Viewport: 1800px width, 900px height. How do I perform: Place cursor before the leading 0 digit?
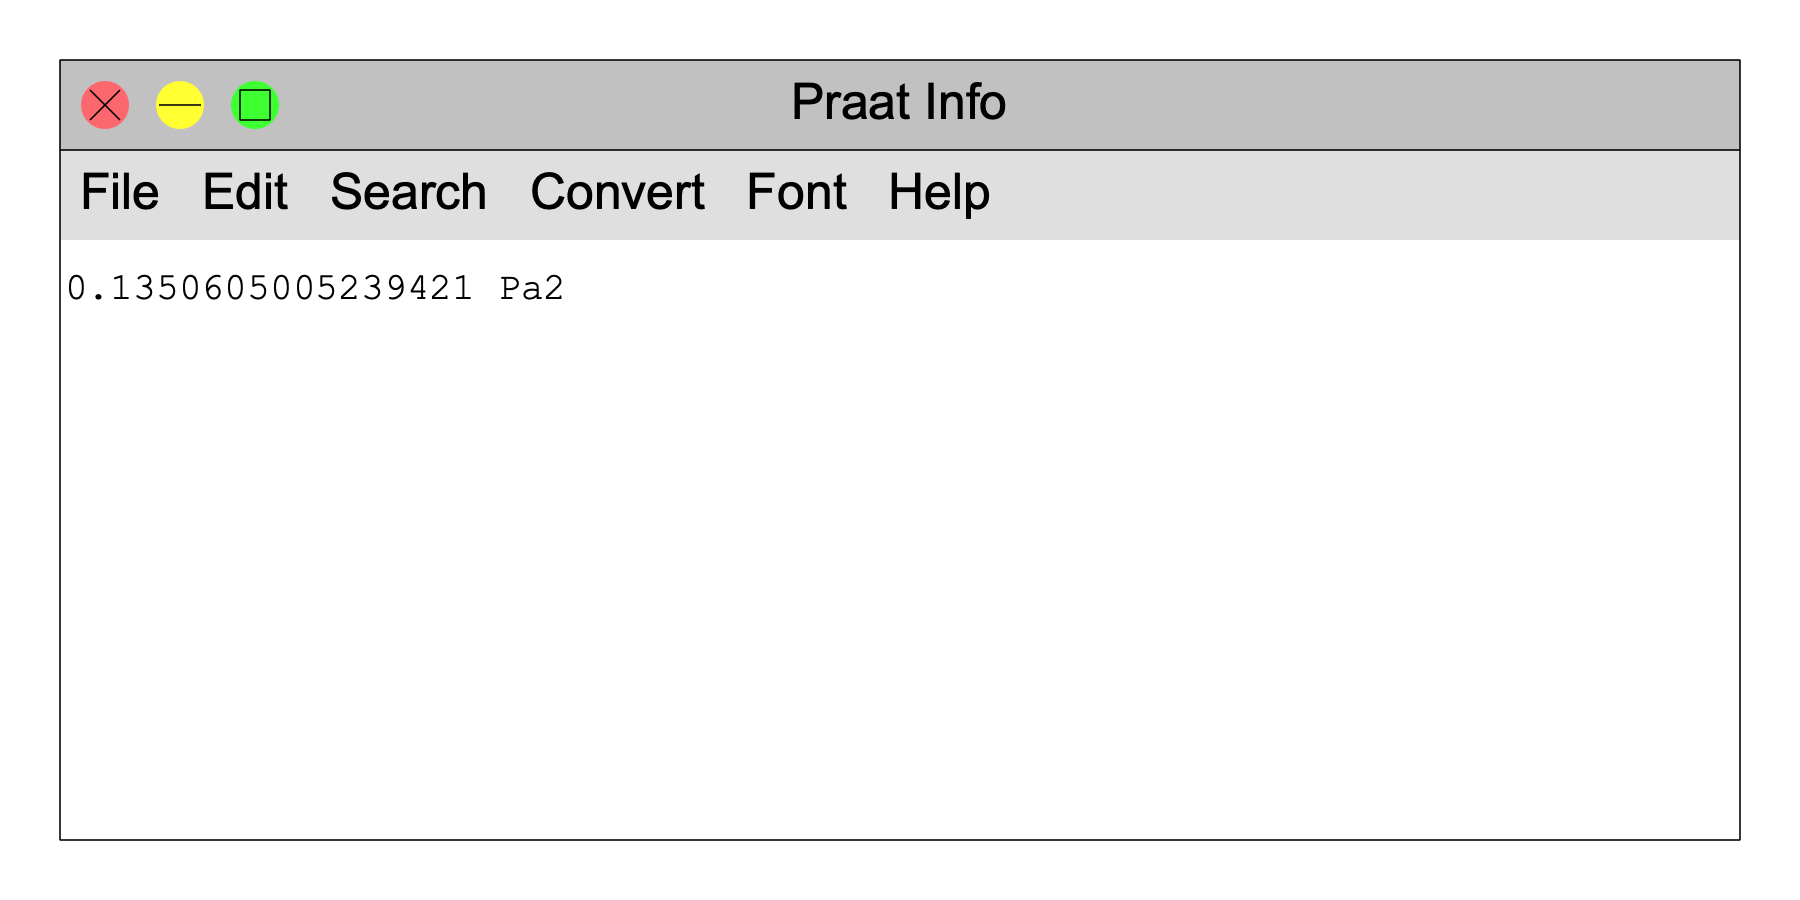(x=67, y=288)
